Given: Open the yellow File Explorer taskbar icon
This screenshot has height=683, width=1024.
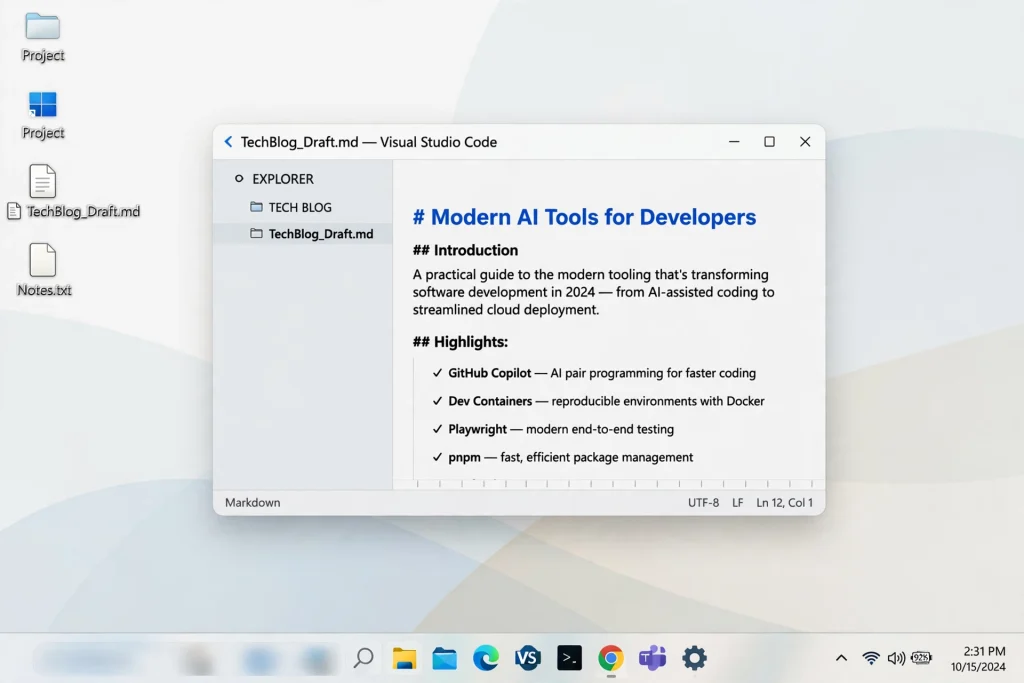Looking at the screenshot, I should pos(404,658).
